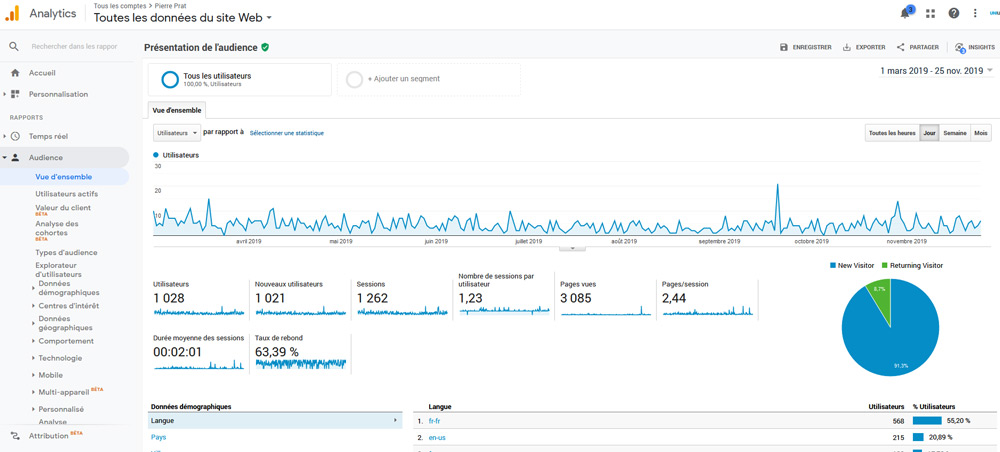Select the Mois granularity

[x=980, y=133]
